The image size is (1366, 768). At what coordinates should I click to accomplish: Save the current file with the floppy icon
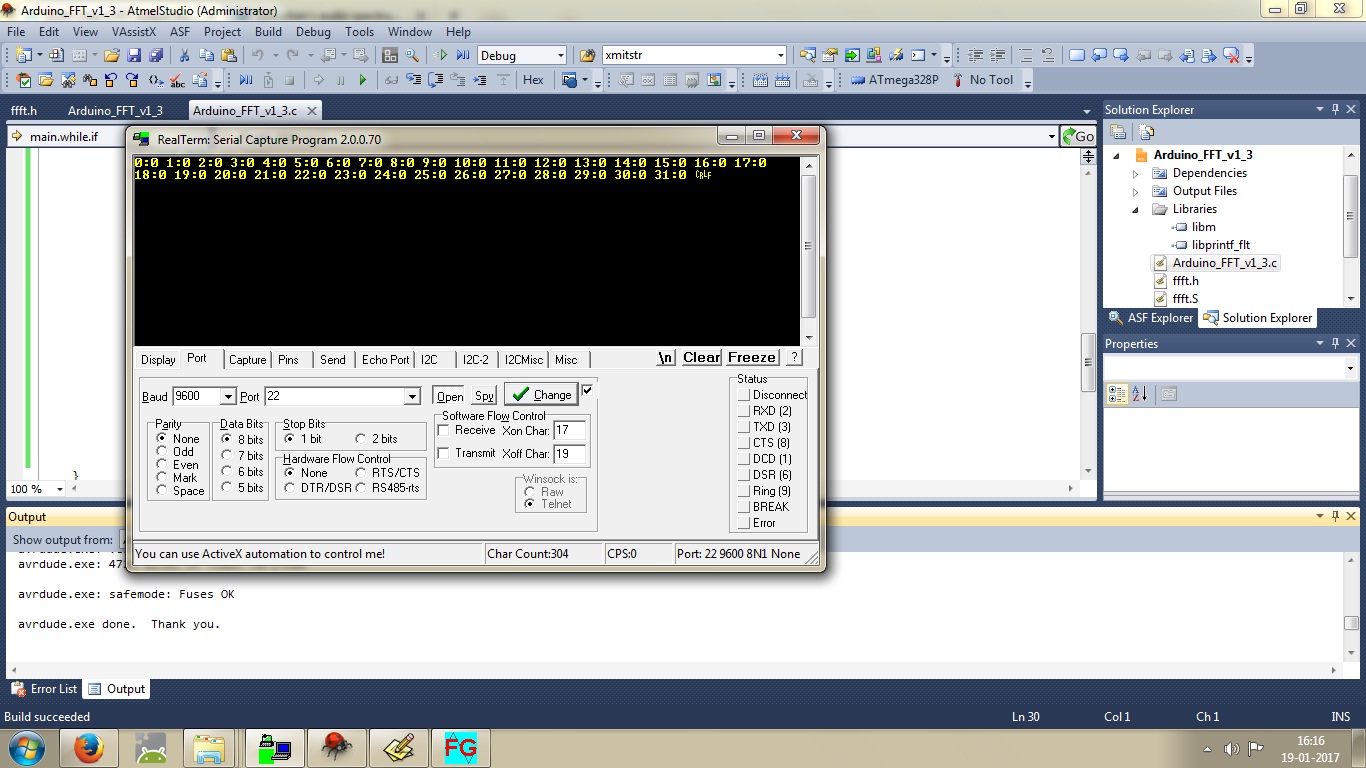point(133,55)
